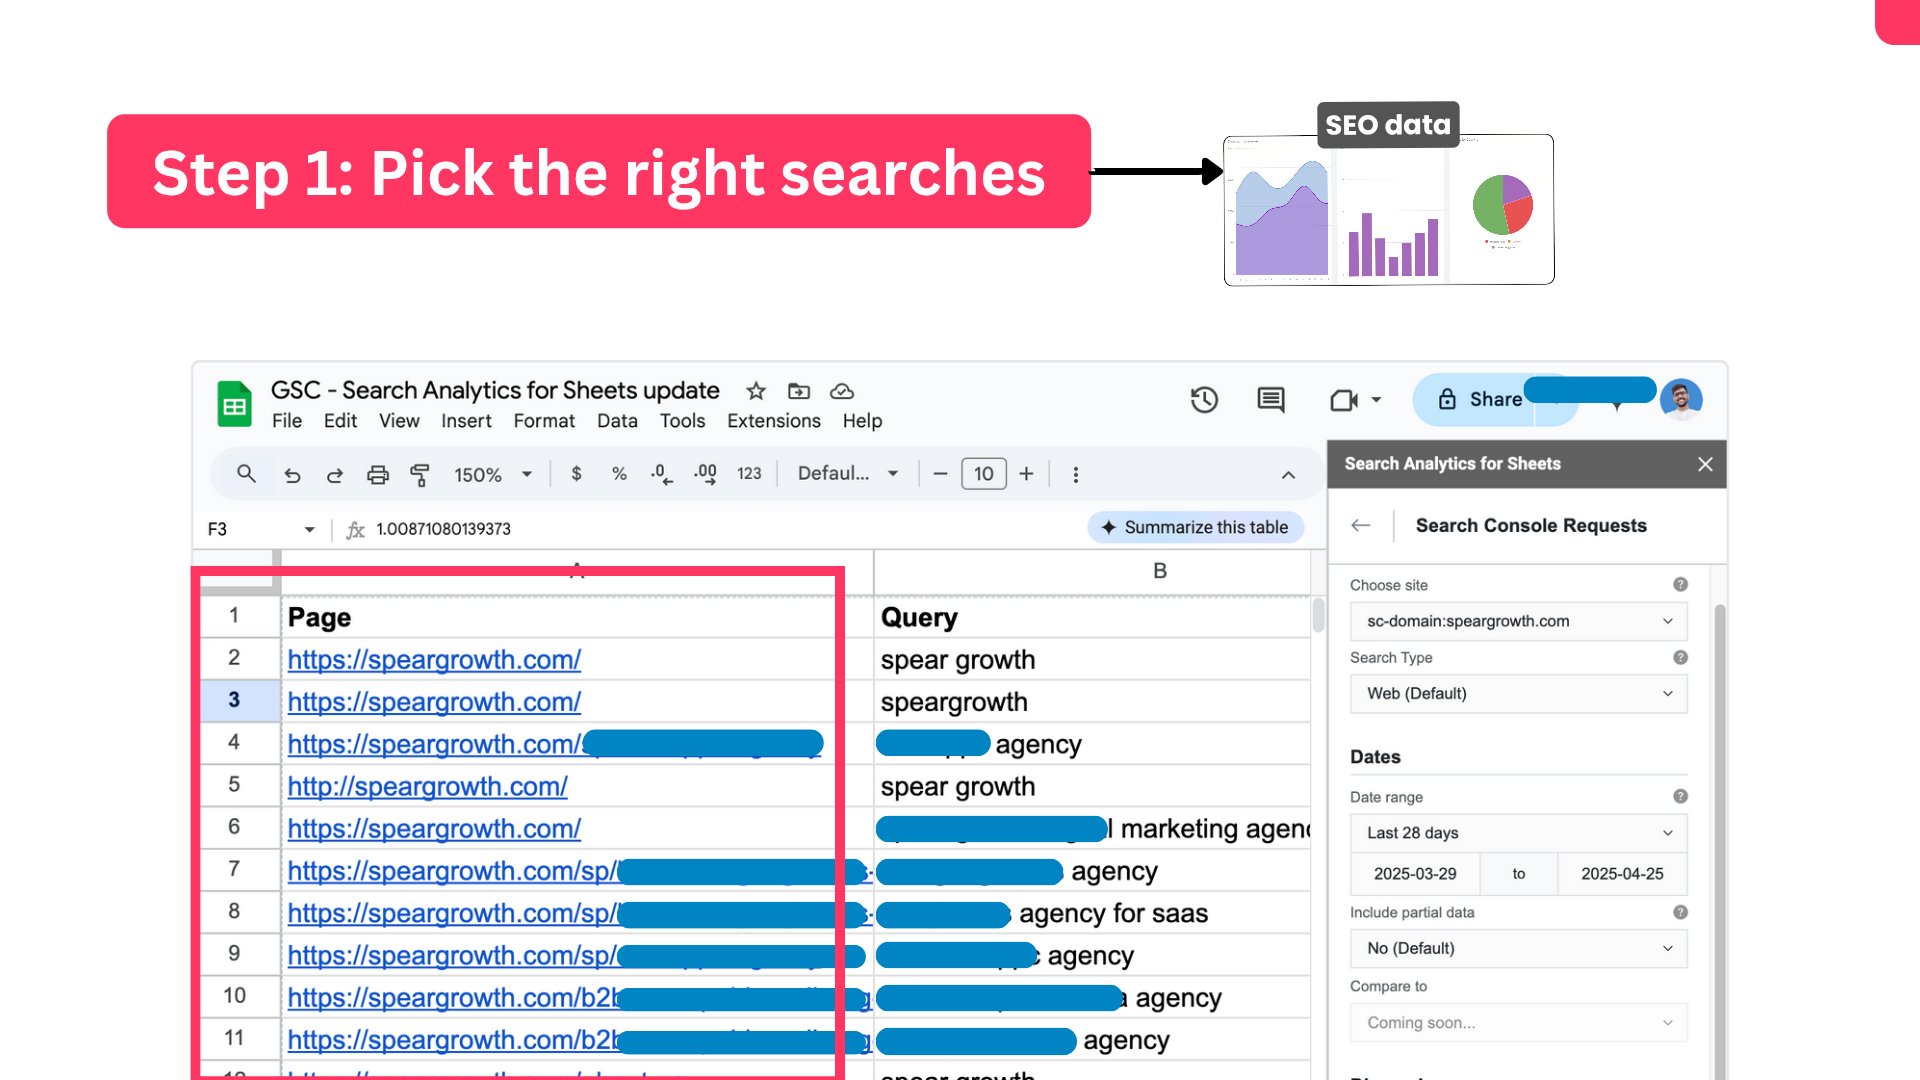Open the Extensions menu
This screenshot has height=1080, width=1920.
point(774,421)
